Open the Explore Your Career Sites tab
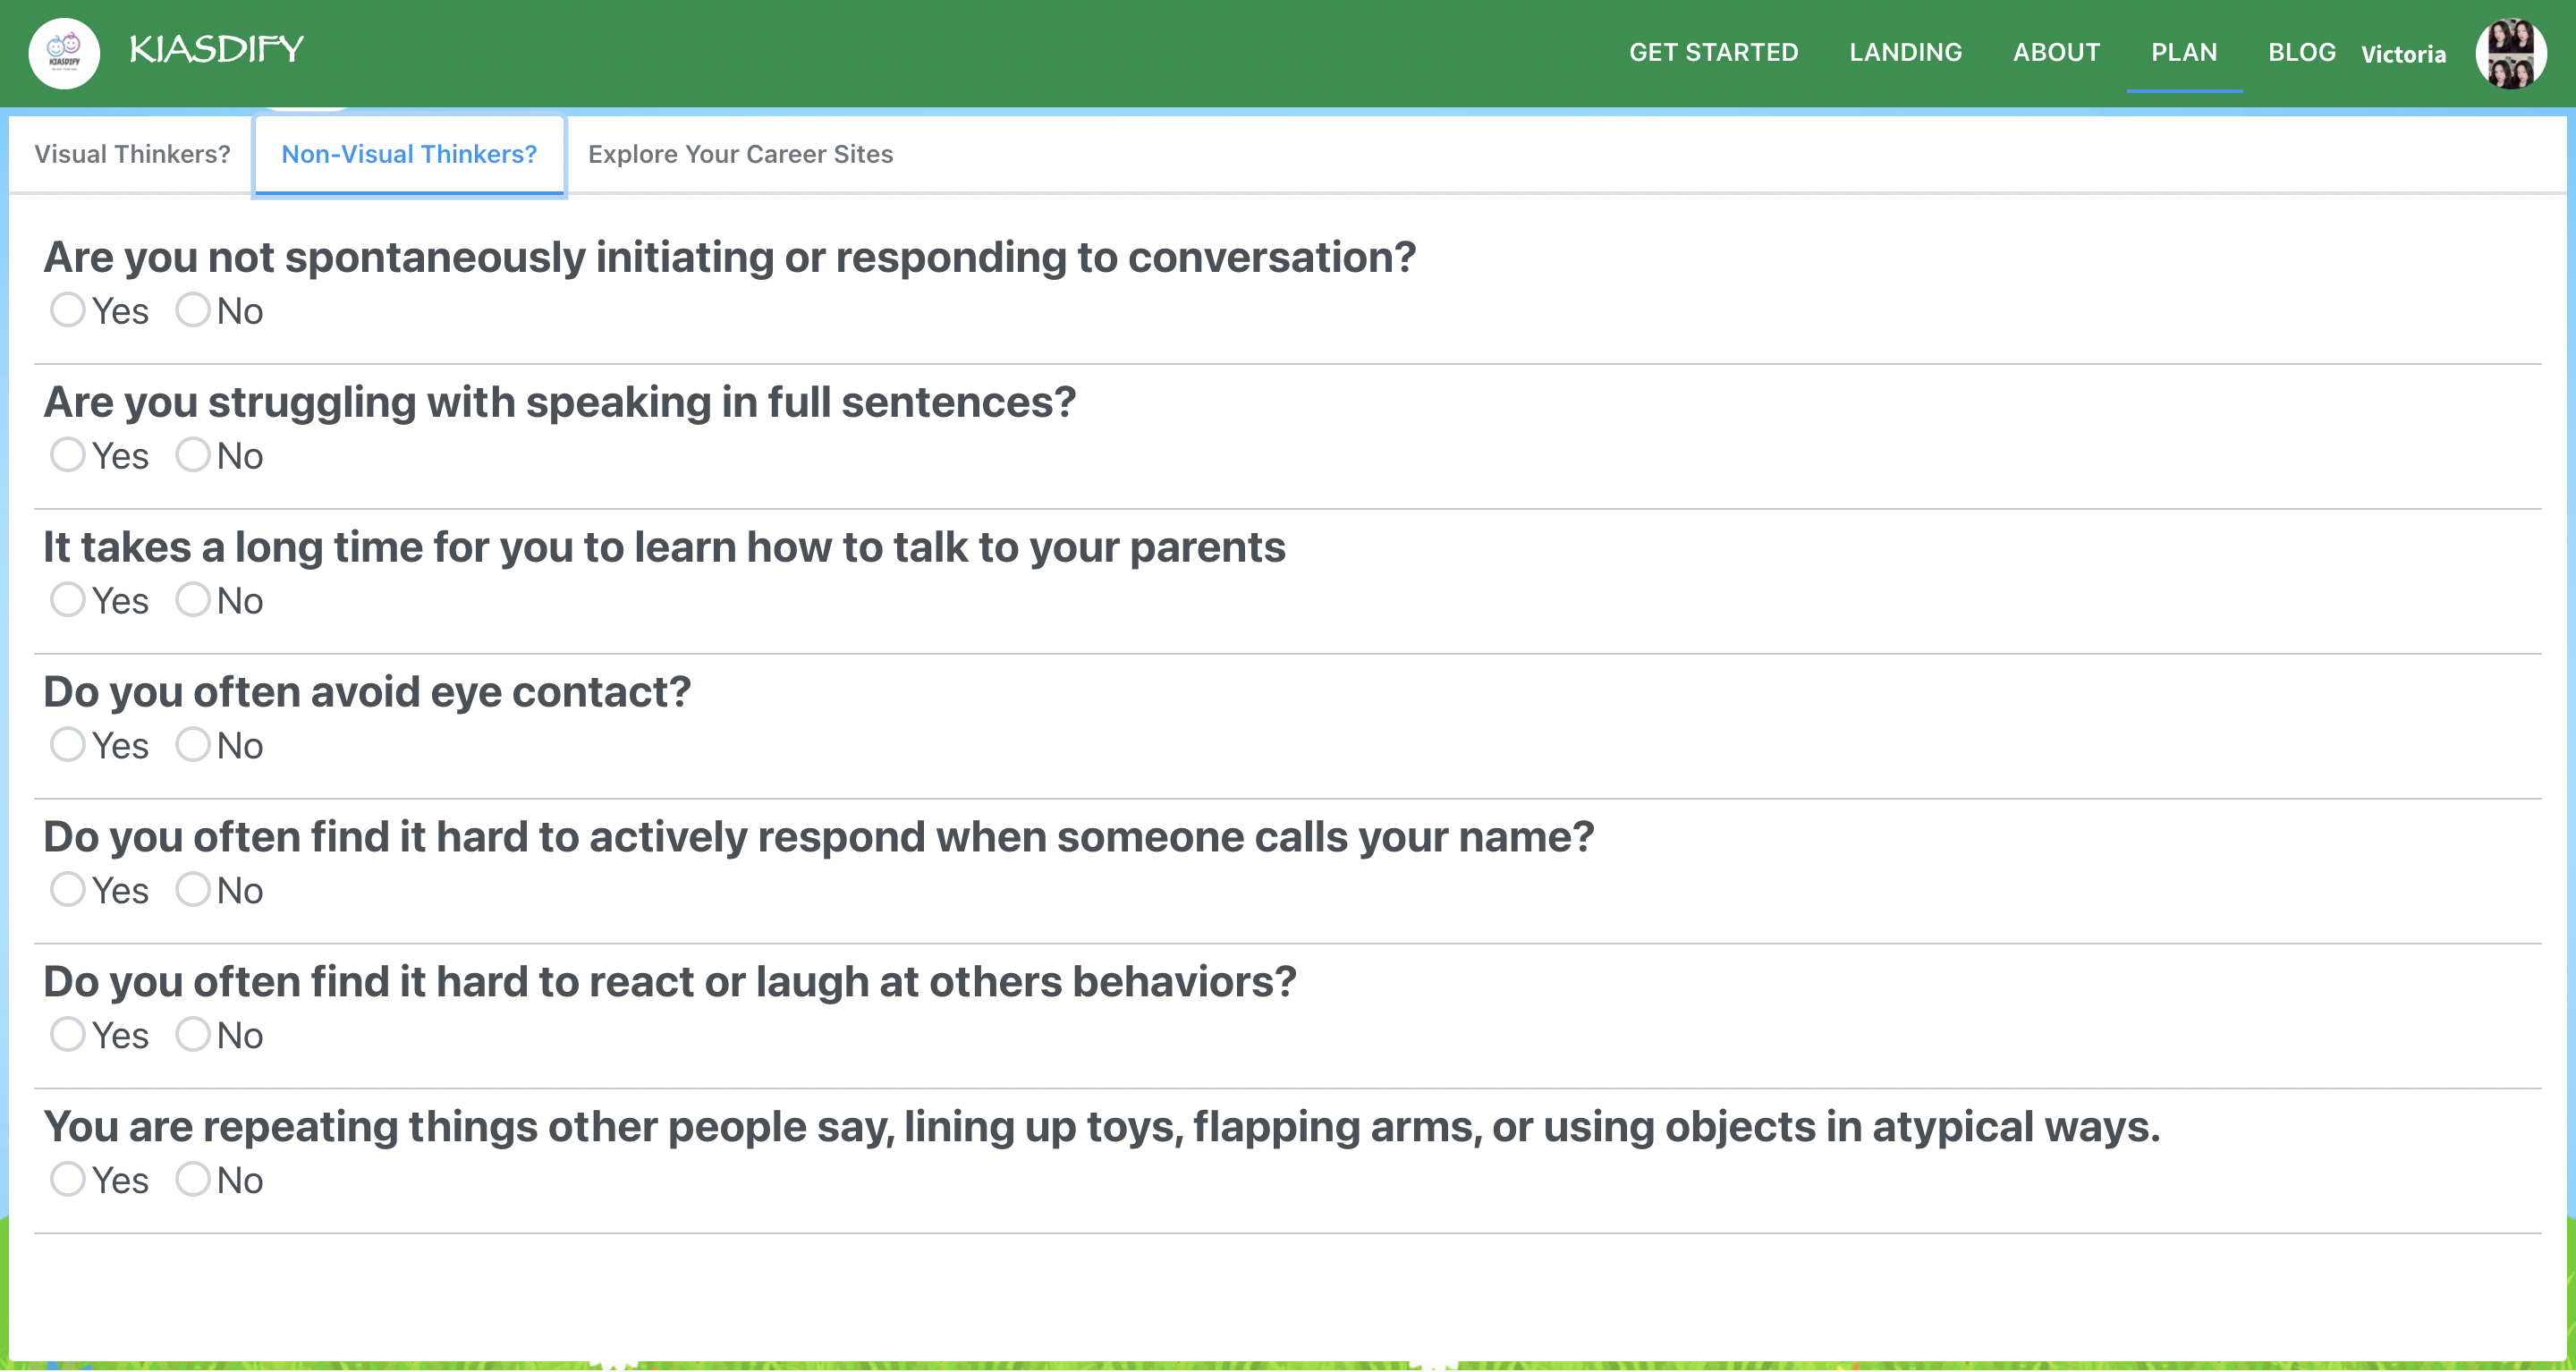Screen dimensions: 2576x1372 tap(740, 154)
